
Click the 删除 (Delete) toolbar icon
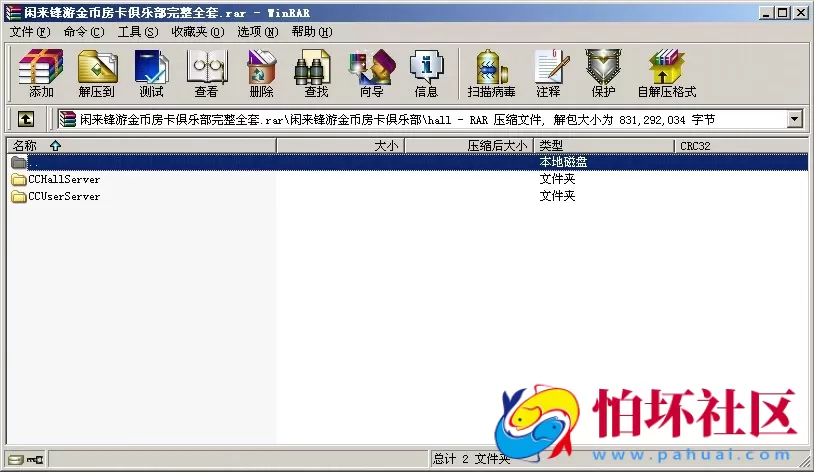tap(262, 73)
